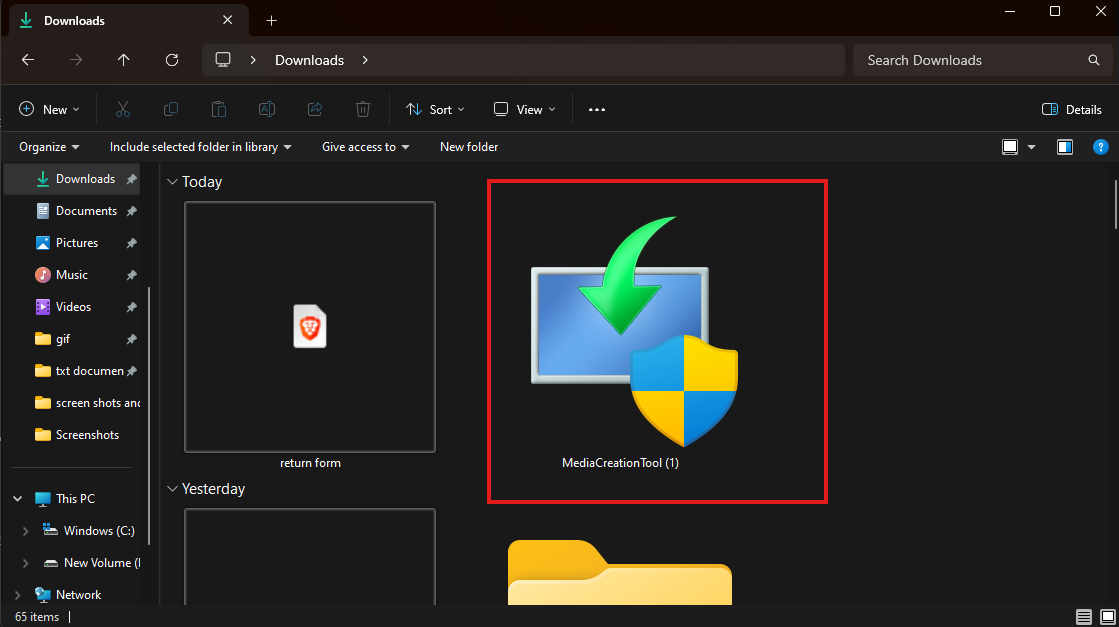Select the MediaCreationTool (1) file icon
Image resolution: width=1119 pixels, height=627 pixels.
[x=633, y=332]
